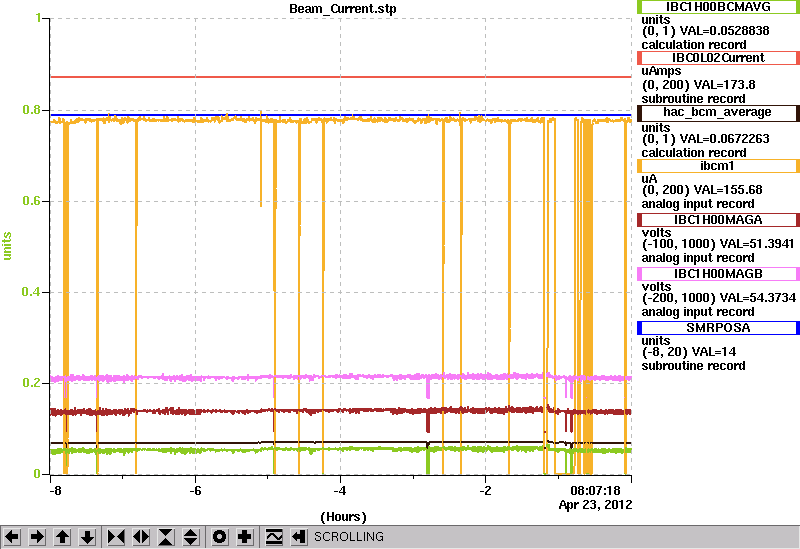
Task: Click the value text VAL=0.0528838
Action: pyautogui.click(x=725, y=31)
